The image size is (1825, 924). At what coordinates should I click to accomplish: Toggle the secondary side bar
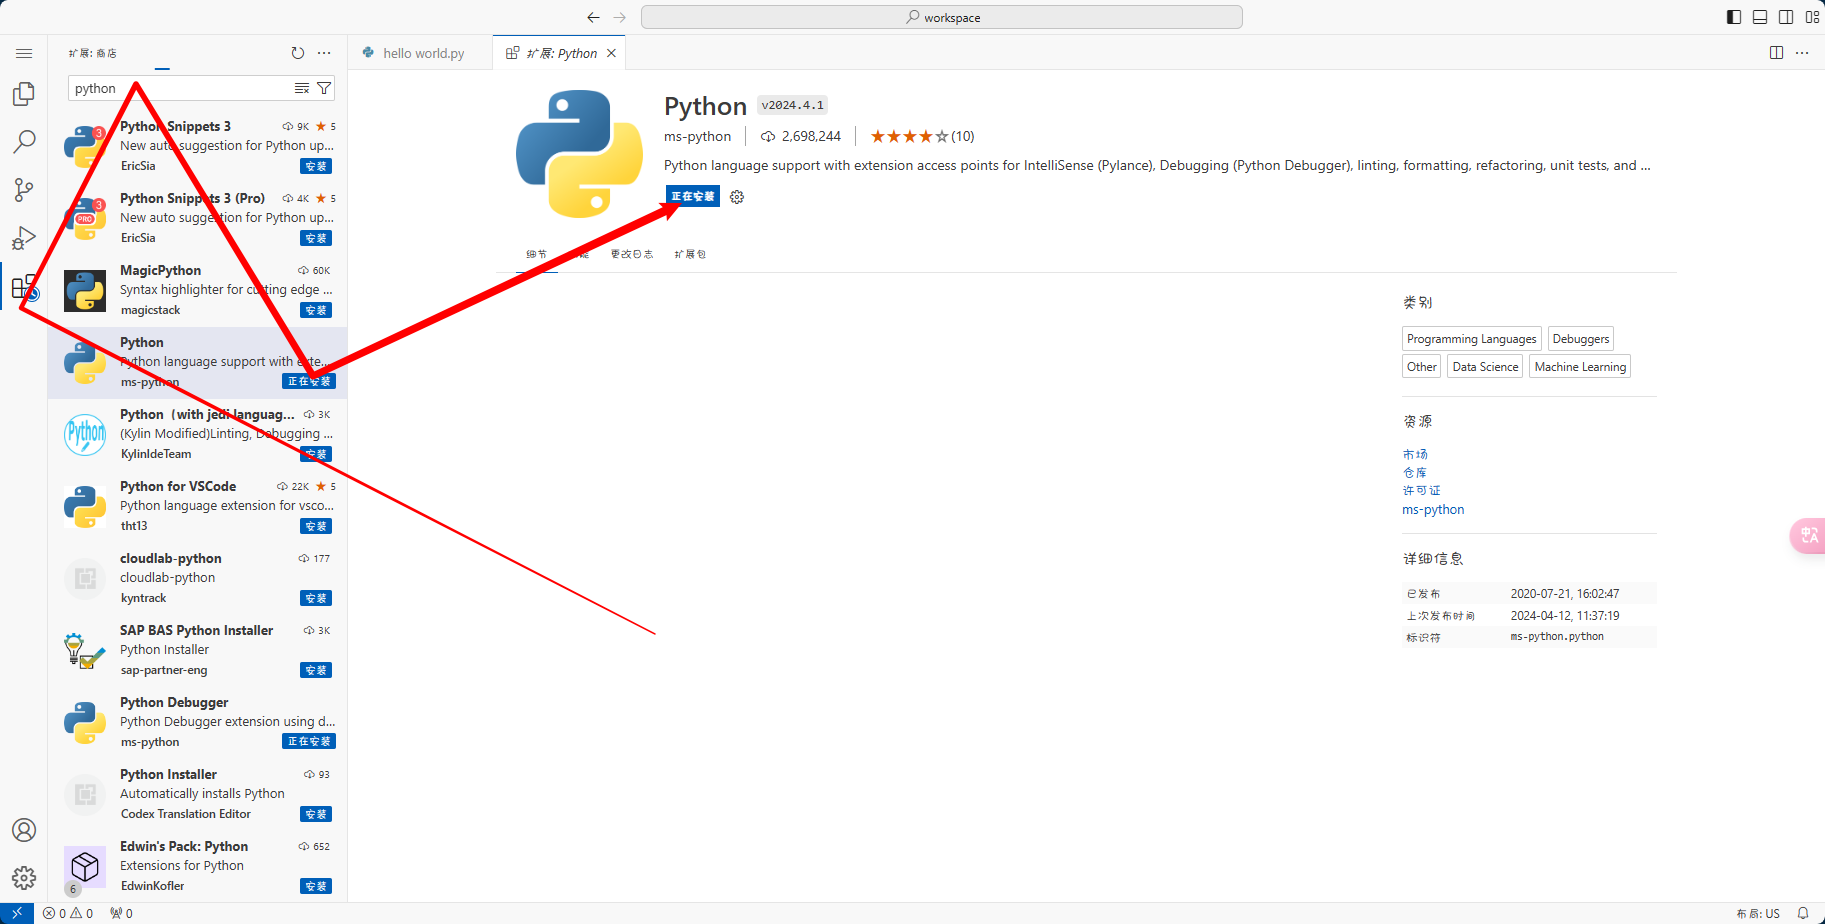(x=1786, y=17)
